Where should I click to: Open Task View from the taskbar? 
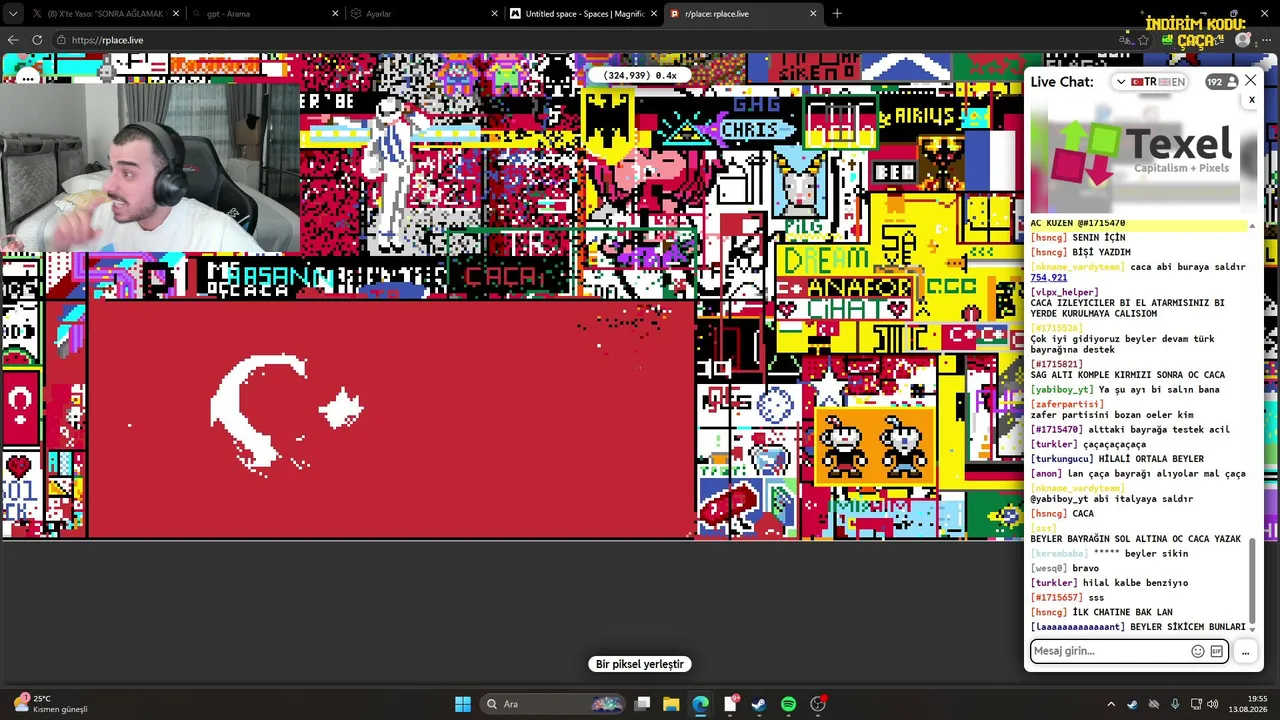click(643, 704)
